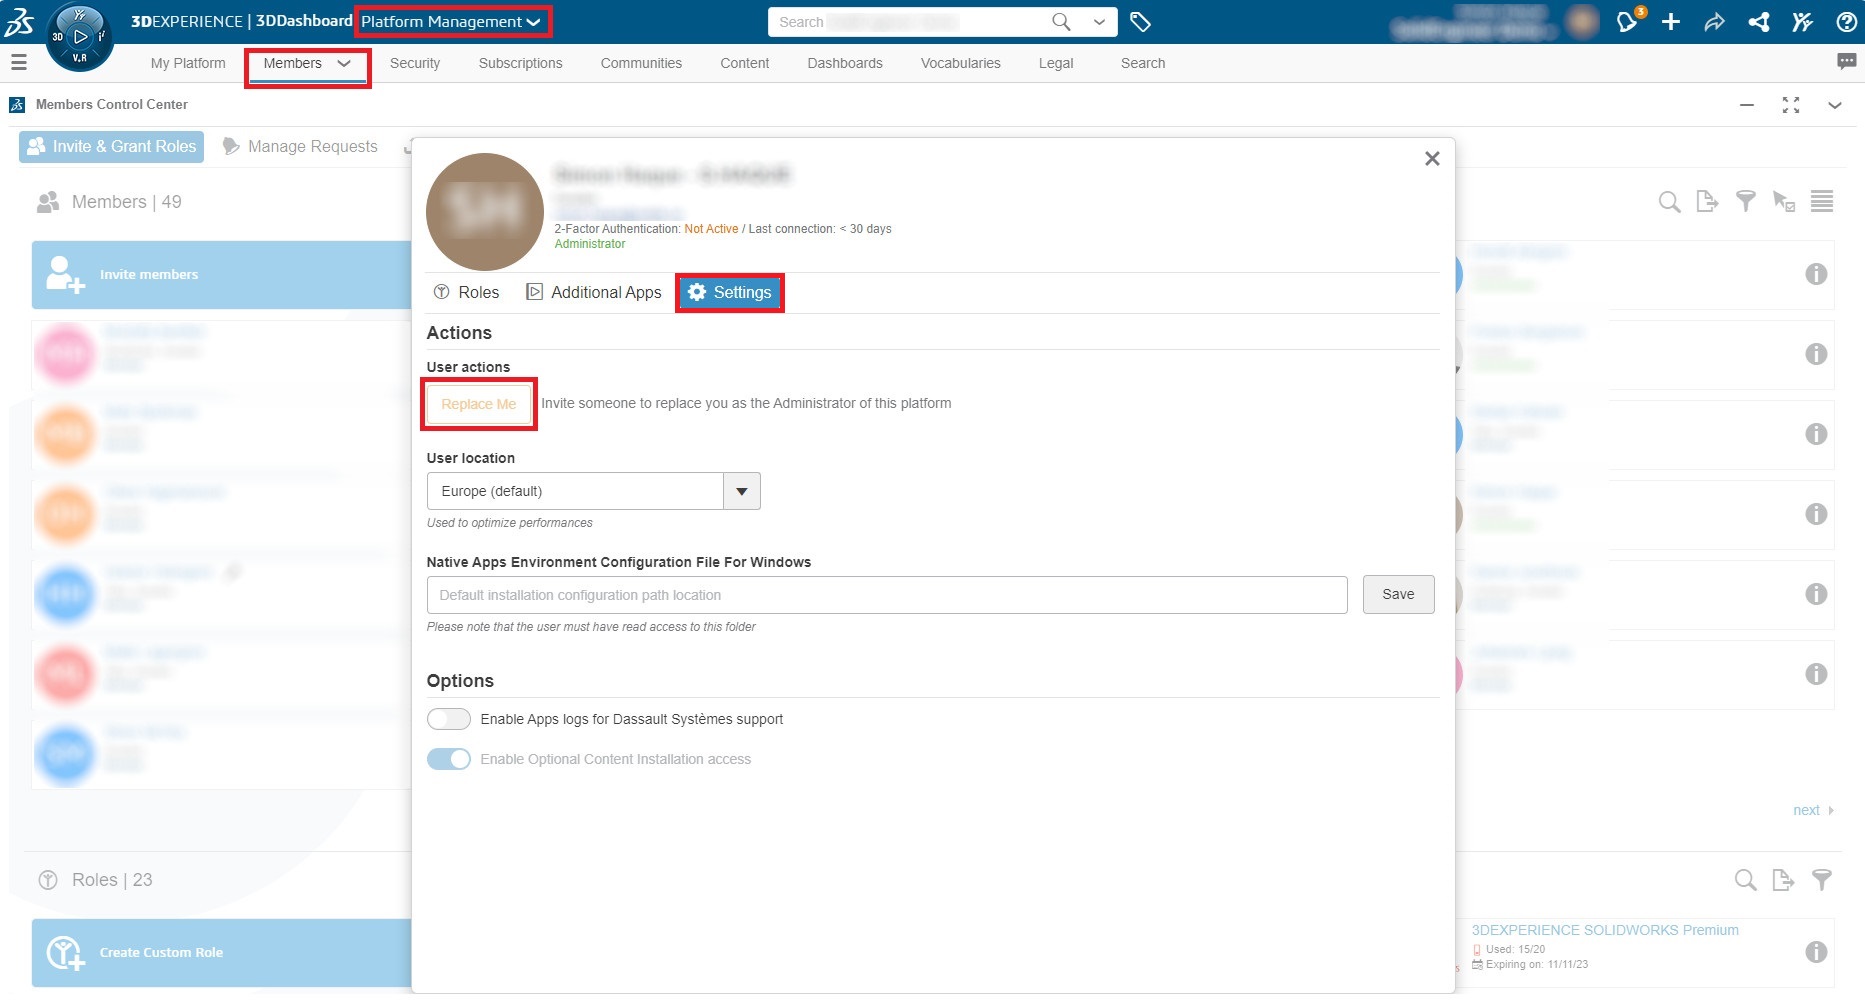Viewport: 1865px width, 1001px height.
Task: Open the Security menu item
Action: (415, 63)
